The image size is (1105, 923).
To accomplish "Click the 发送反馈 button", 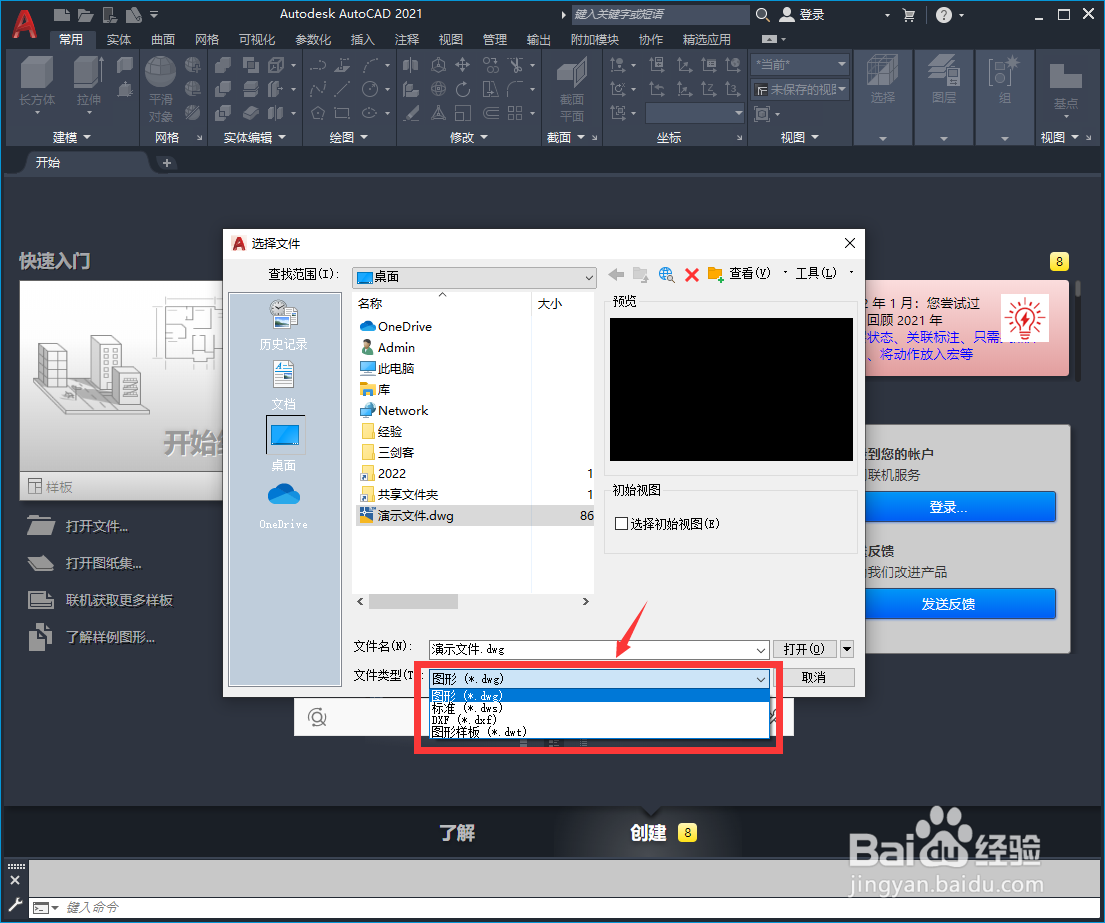I will [960, 604].
